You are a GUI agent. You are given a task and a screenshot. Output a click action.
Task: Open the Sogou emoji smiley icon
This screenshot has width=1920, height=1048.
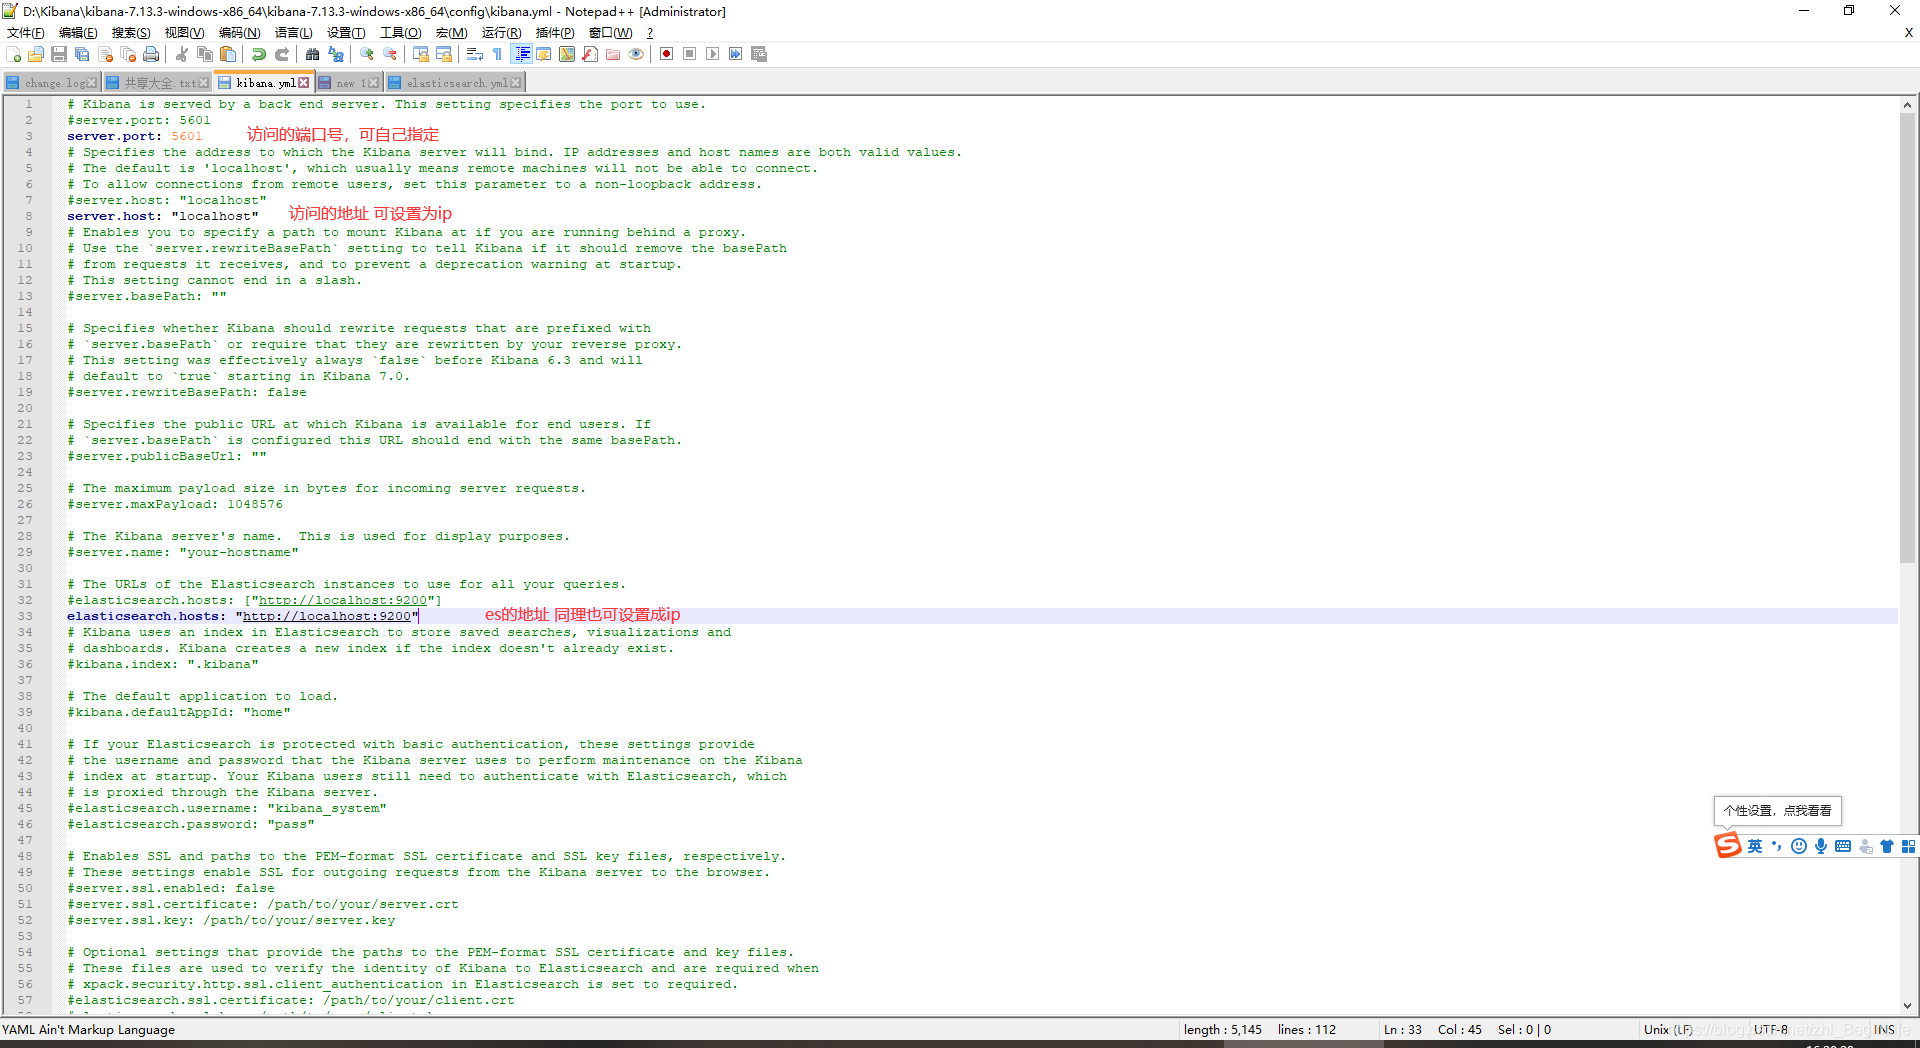pyautogui.click(x=1798, y=846)
